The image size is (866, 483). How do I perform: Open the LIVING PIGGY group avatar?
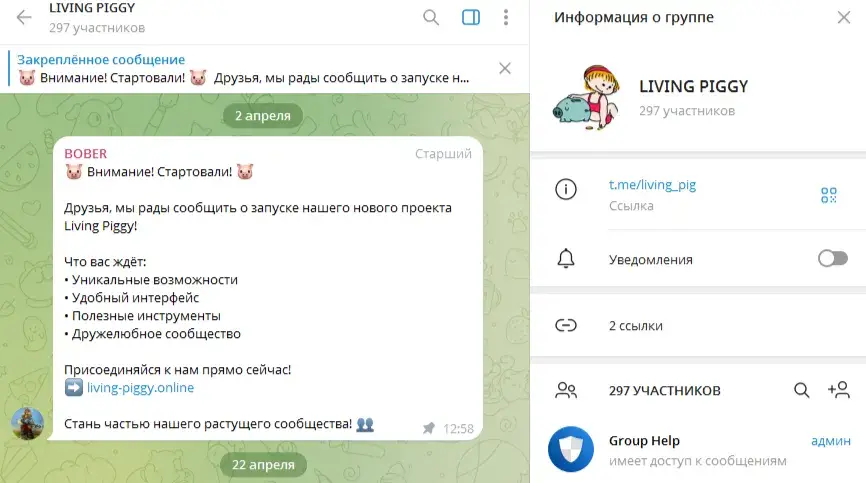pyautogui.click(x=586, y=97)
